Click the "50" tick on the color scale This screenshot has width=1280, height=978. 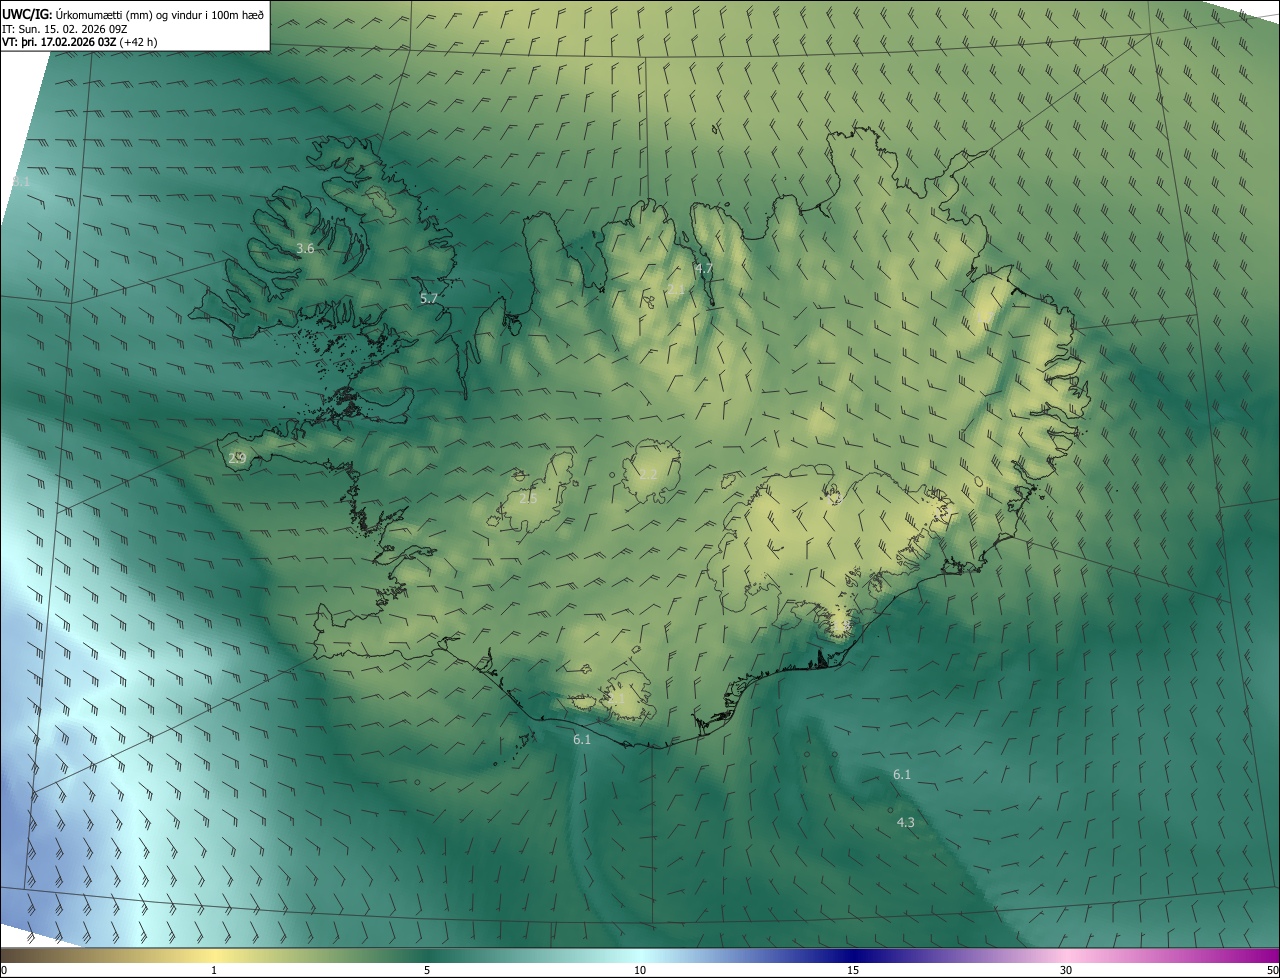(1272, 971)
